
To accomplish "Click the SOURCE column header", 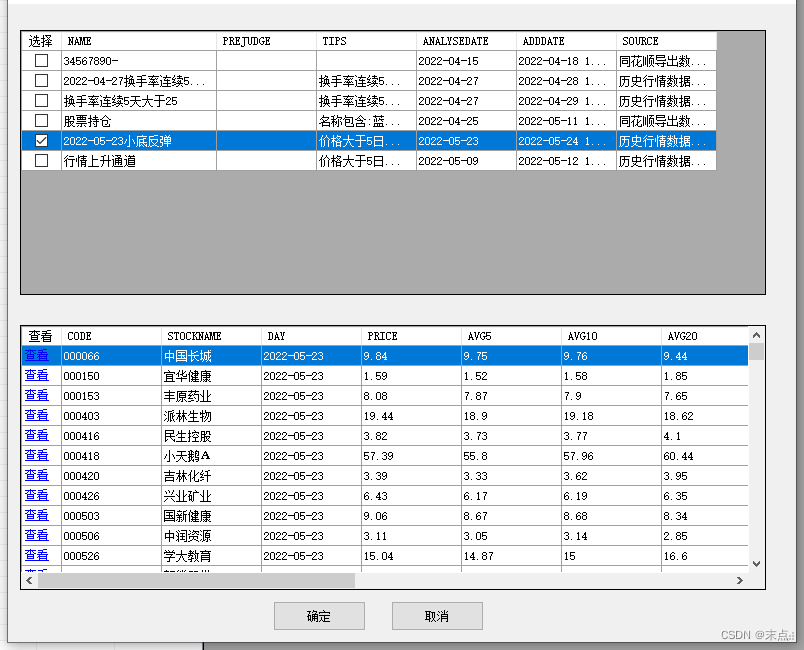I will click(666, 41).
